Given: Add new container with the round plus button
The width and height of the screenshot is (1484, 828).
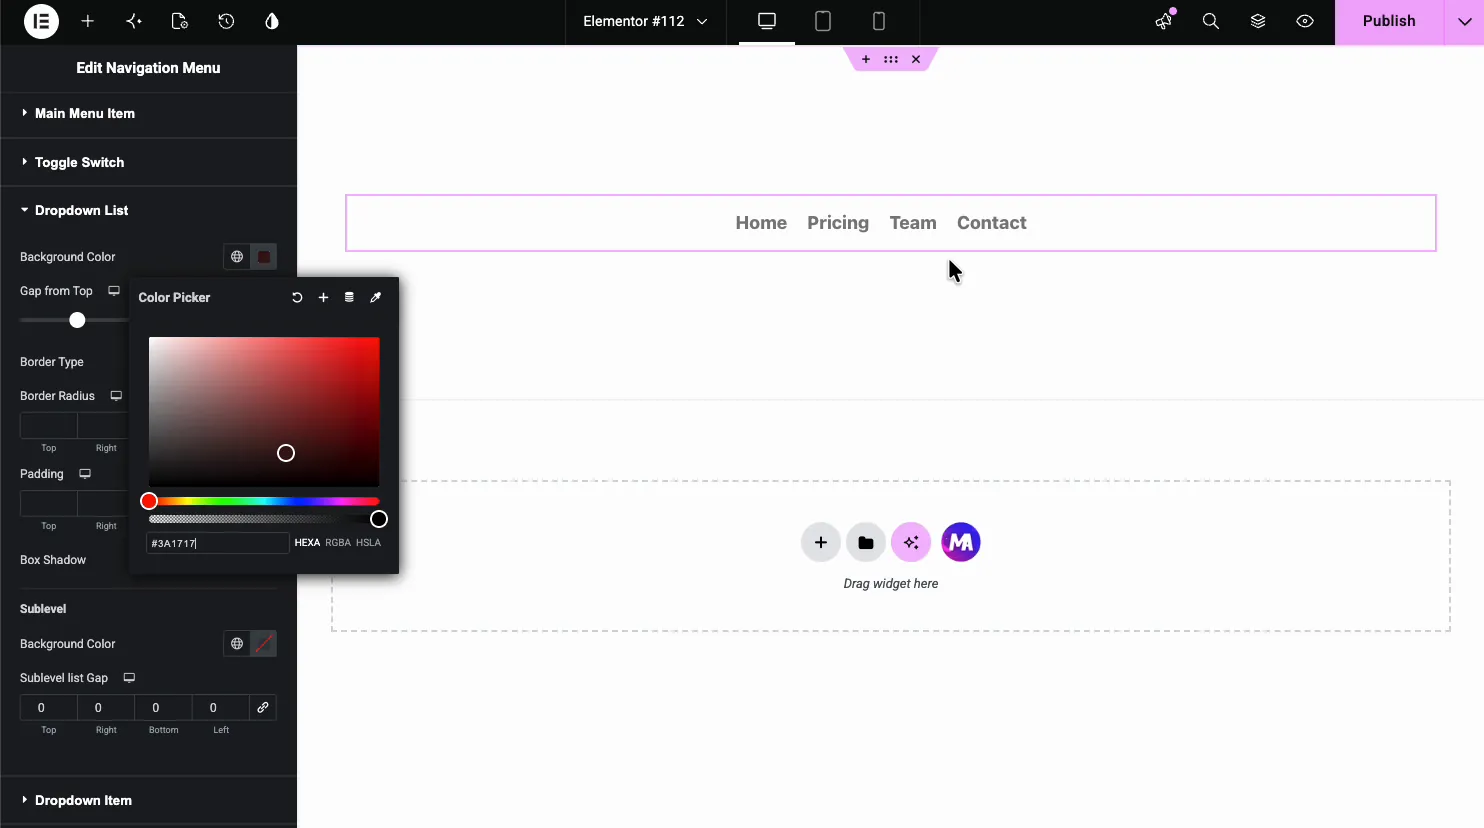Looking at the screenshot, I should (821, 542).
